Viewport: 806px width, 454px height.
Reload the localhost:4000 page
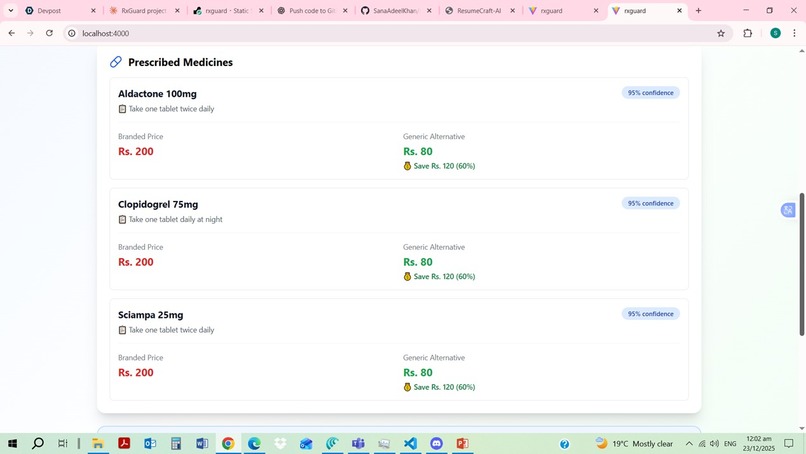click(x=49, y=33)
